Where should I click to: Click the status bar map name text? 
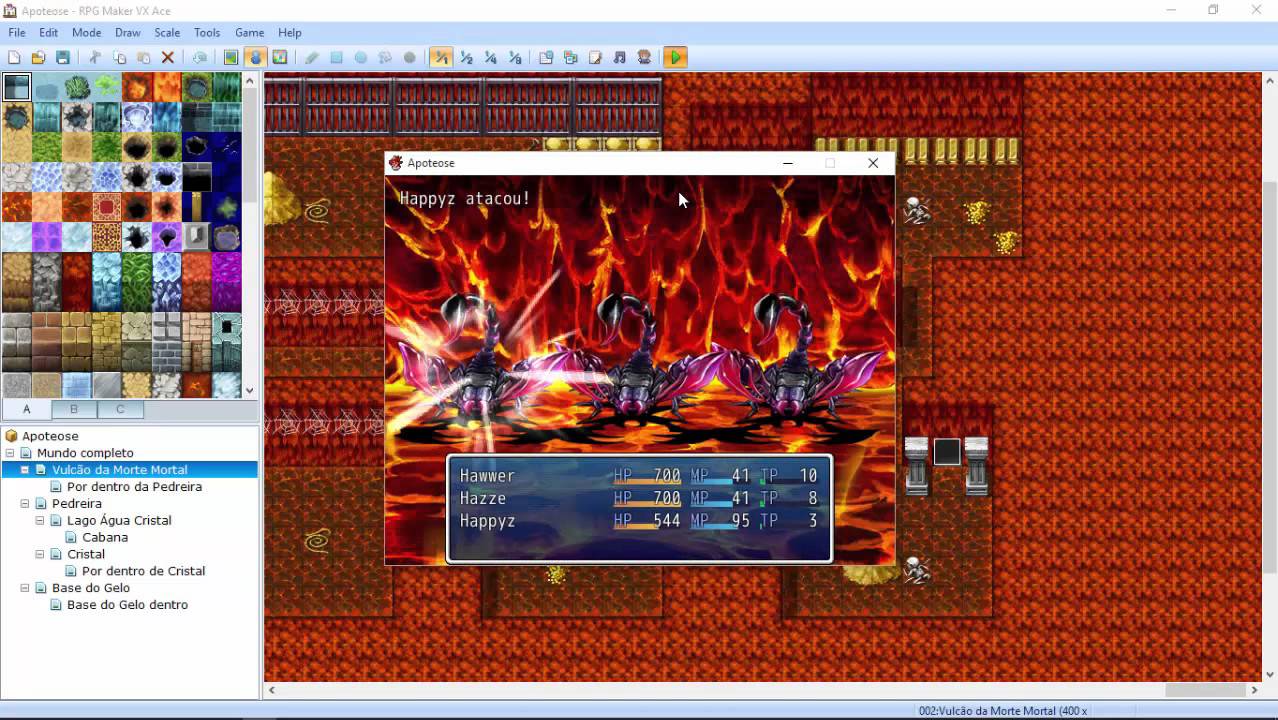coord(1003,711)
